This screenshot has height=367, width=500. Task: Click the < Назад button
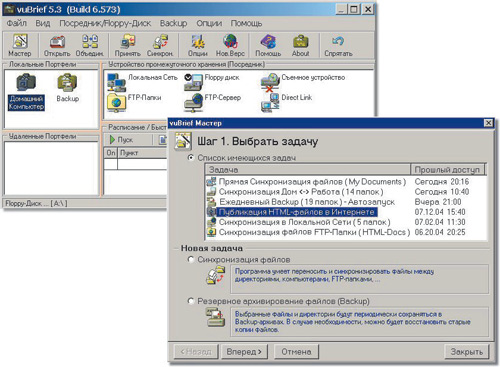coord(196,352)
